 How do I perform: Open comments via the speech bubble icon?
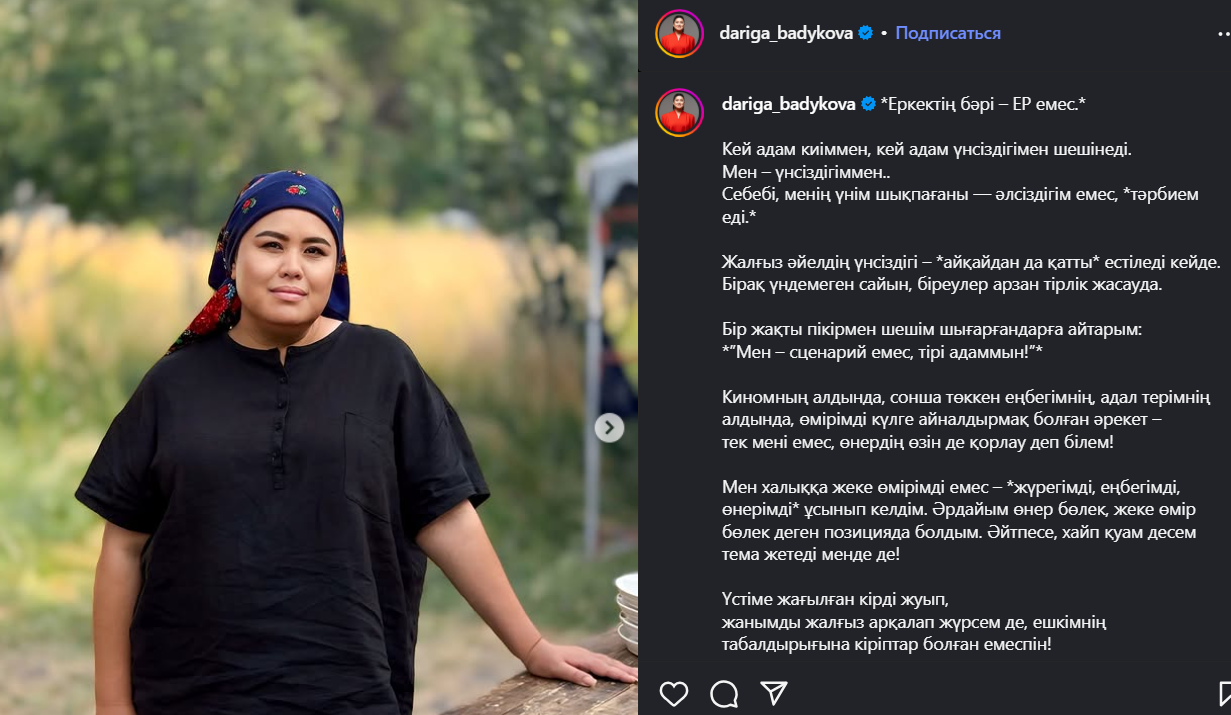tap(724, 694)
